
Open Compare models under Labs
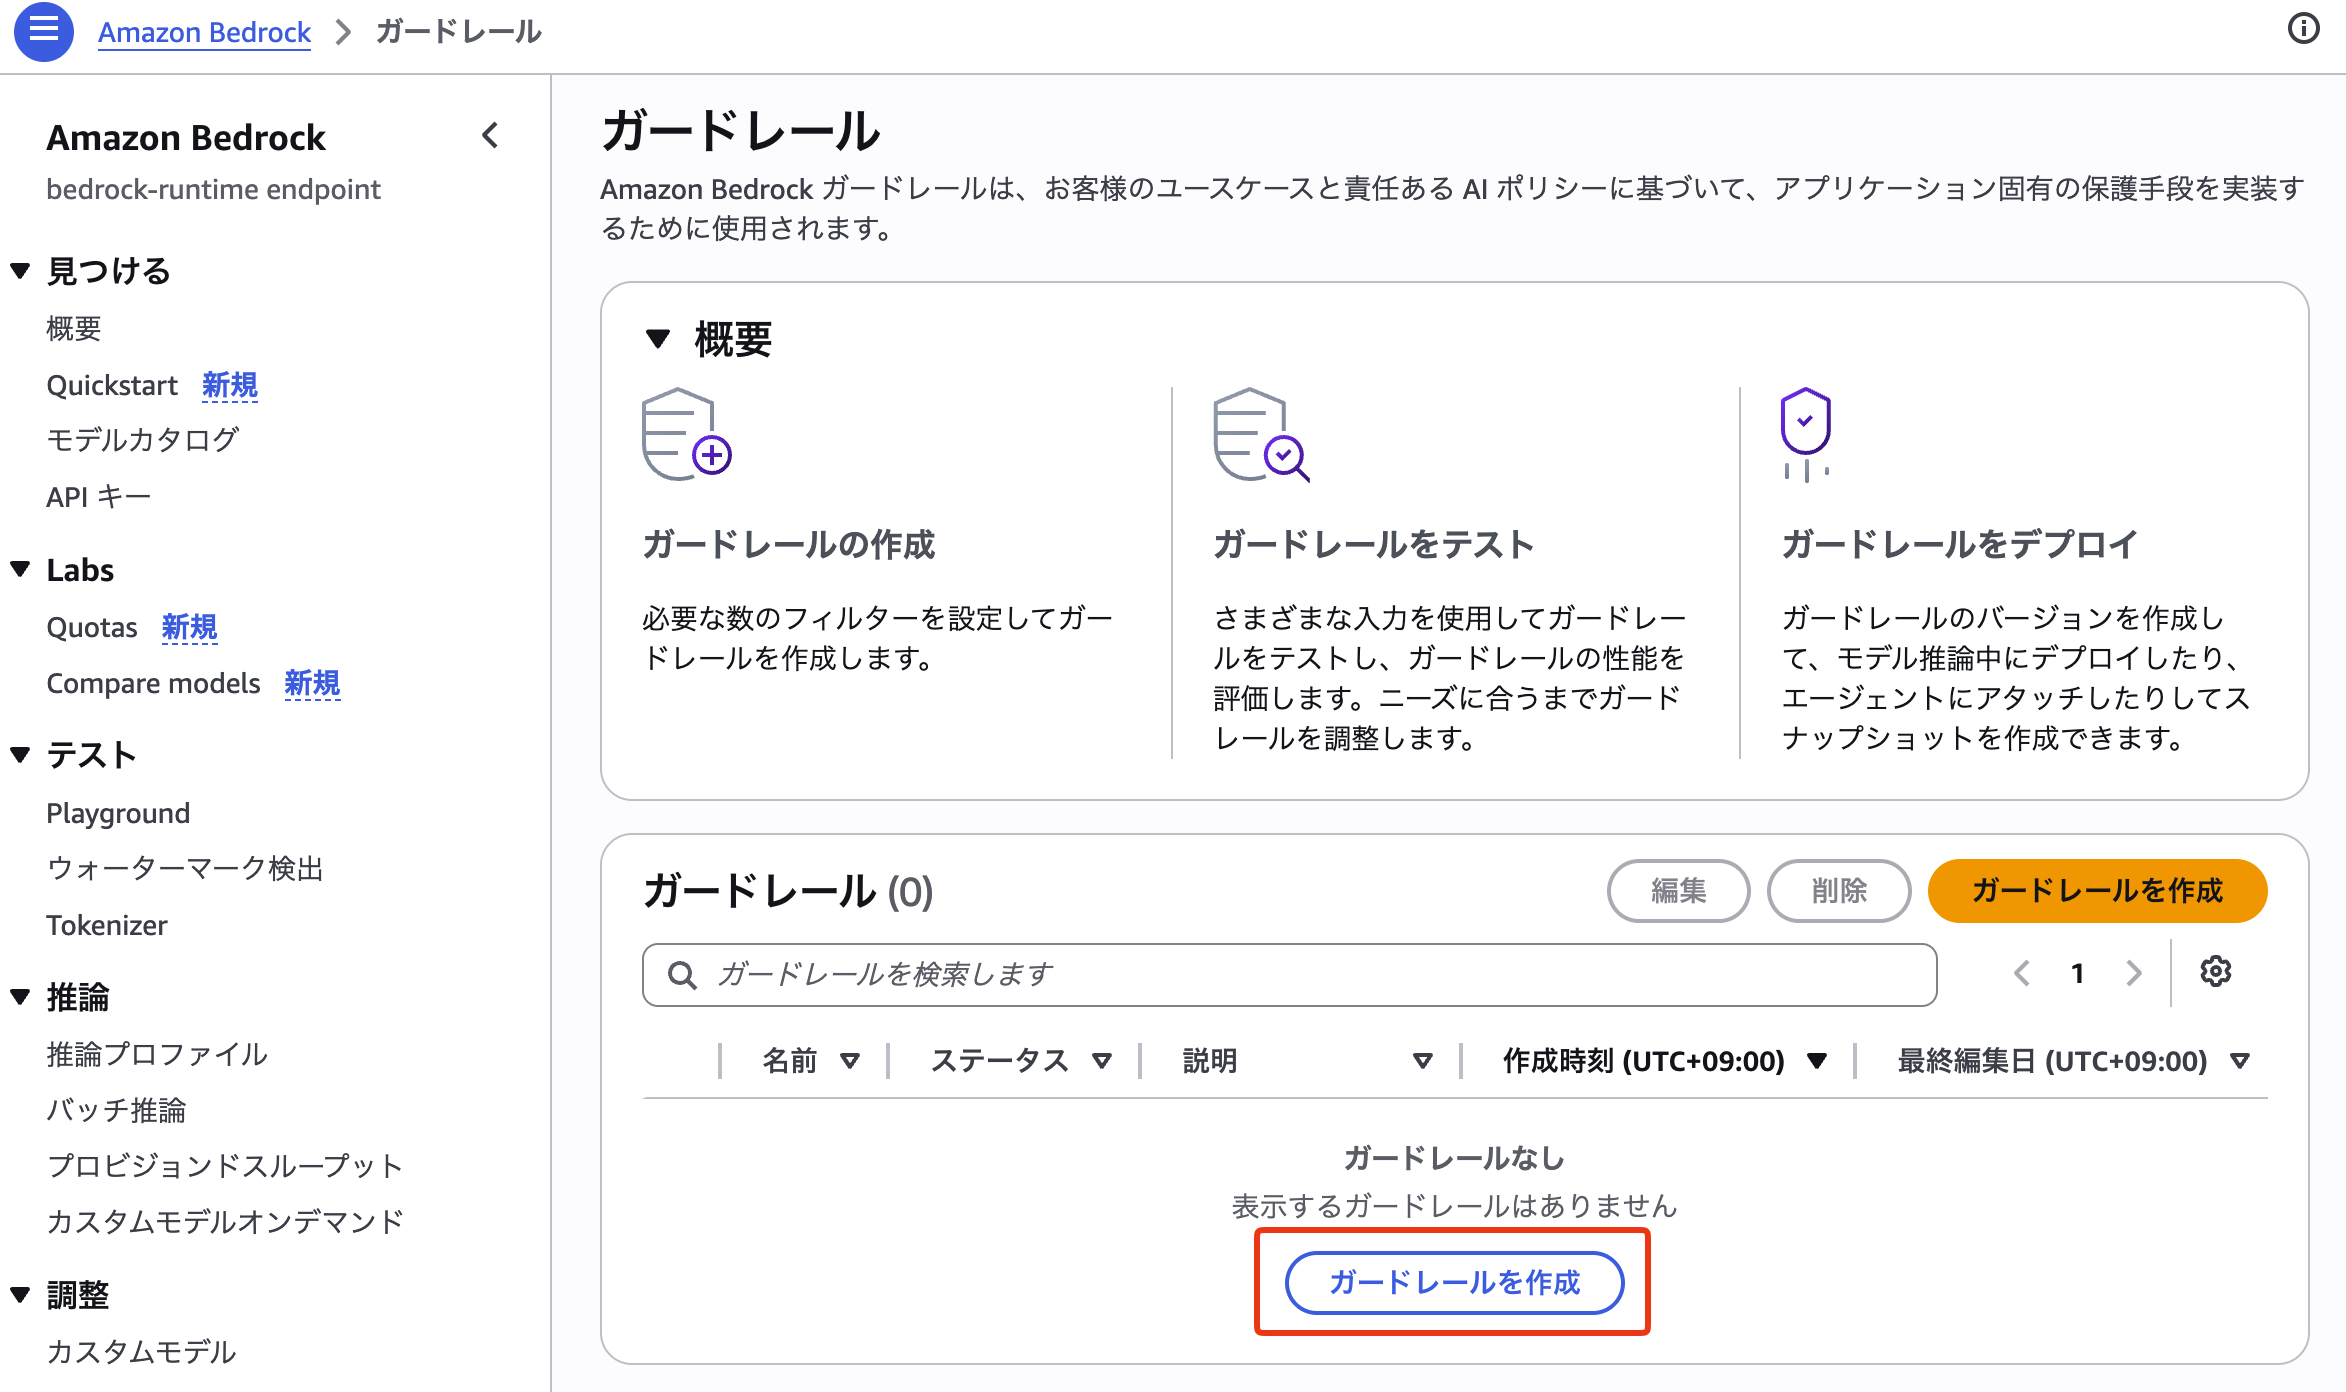(x=153, y=683)
